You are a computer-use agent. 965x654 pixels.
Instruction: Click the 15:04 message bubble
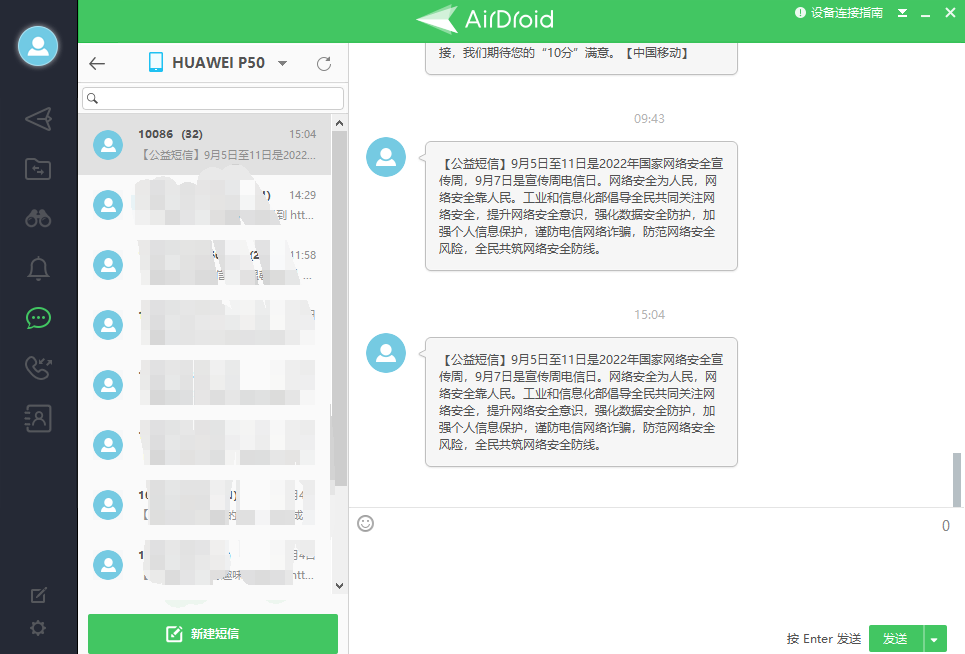[581, 402]
